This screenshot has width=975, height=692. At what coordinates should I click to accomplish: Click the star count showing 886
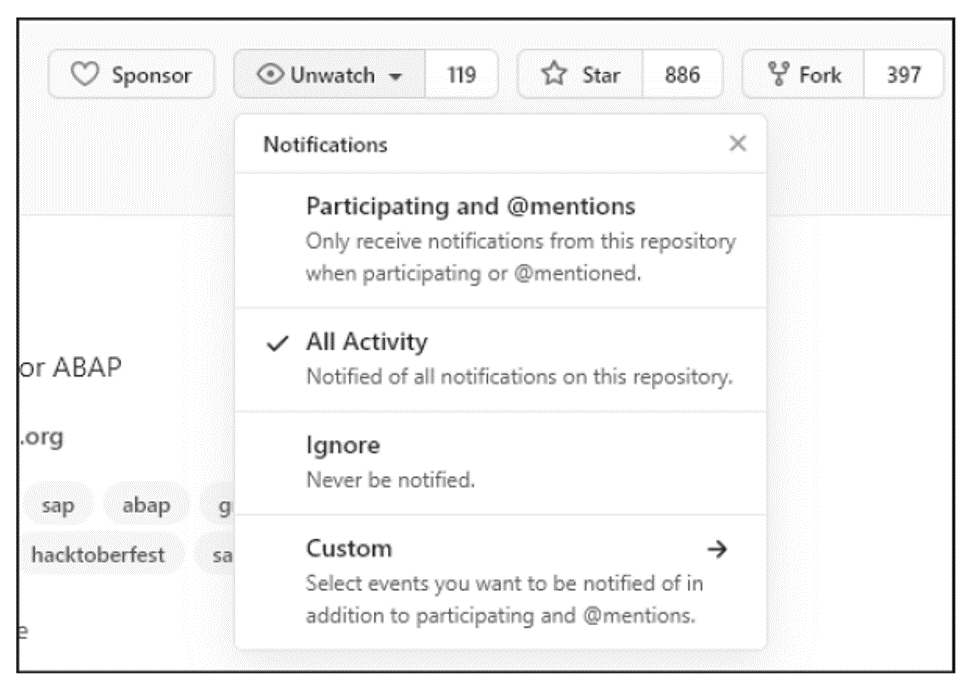[x=681, y=71]
